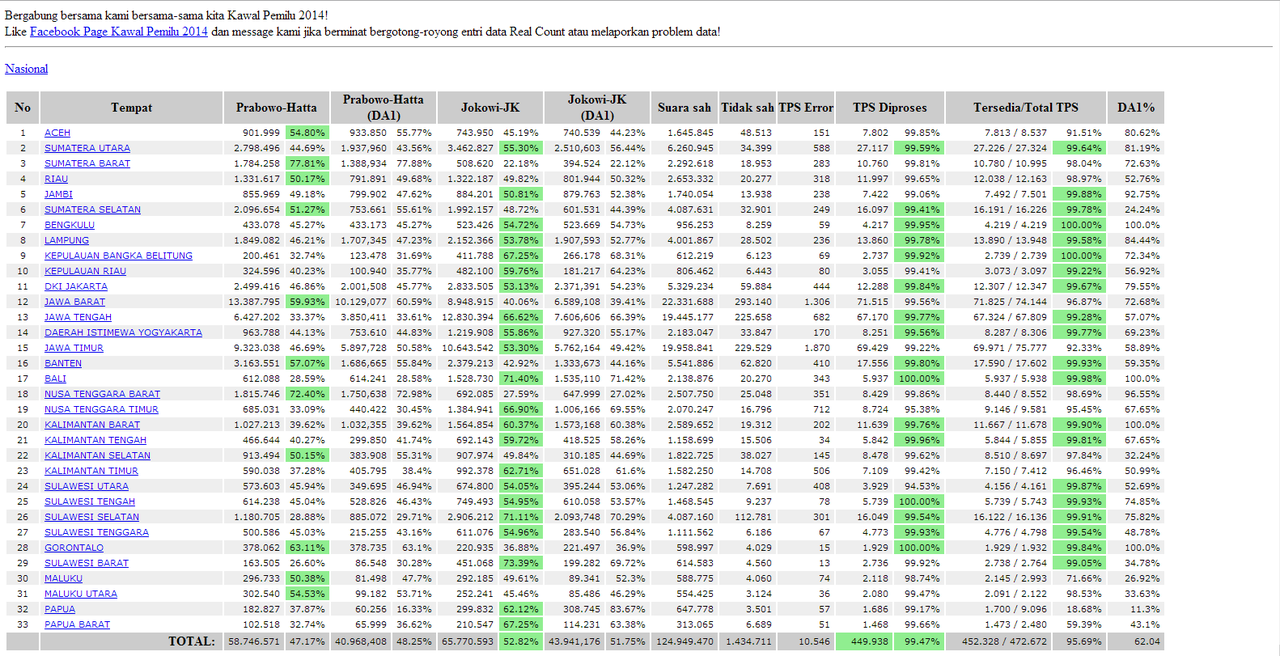Click the KEPULAUAN RIAU link
This screenshot has width=1280, height=656.
point(85,271)
